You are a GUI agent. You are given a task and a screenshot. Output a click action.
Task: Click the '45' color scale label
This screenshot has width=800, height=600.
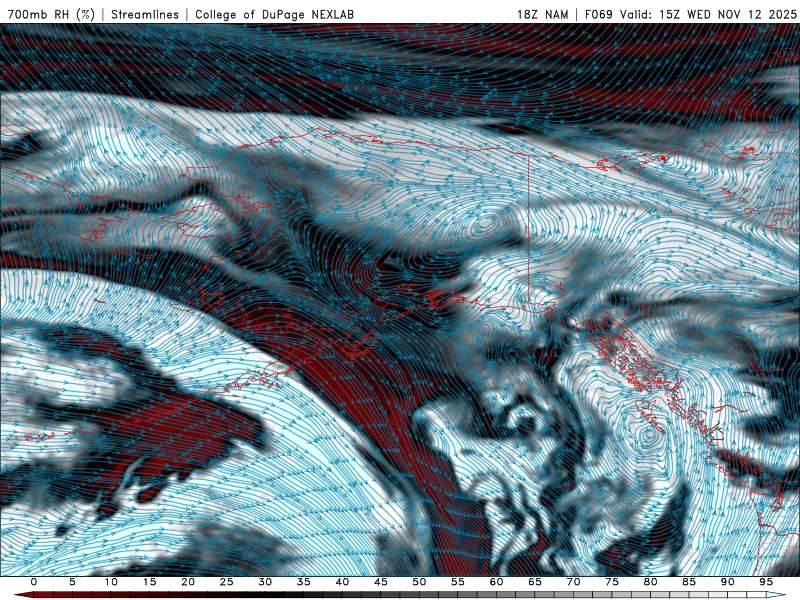381,582
